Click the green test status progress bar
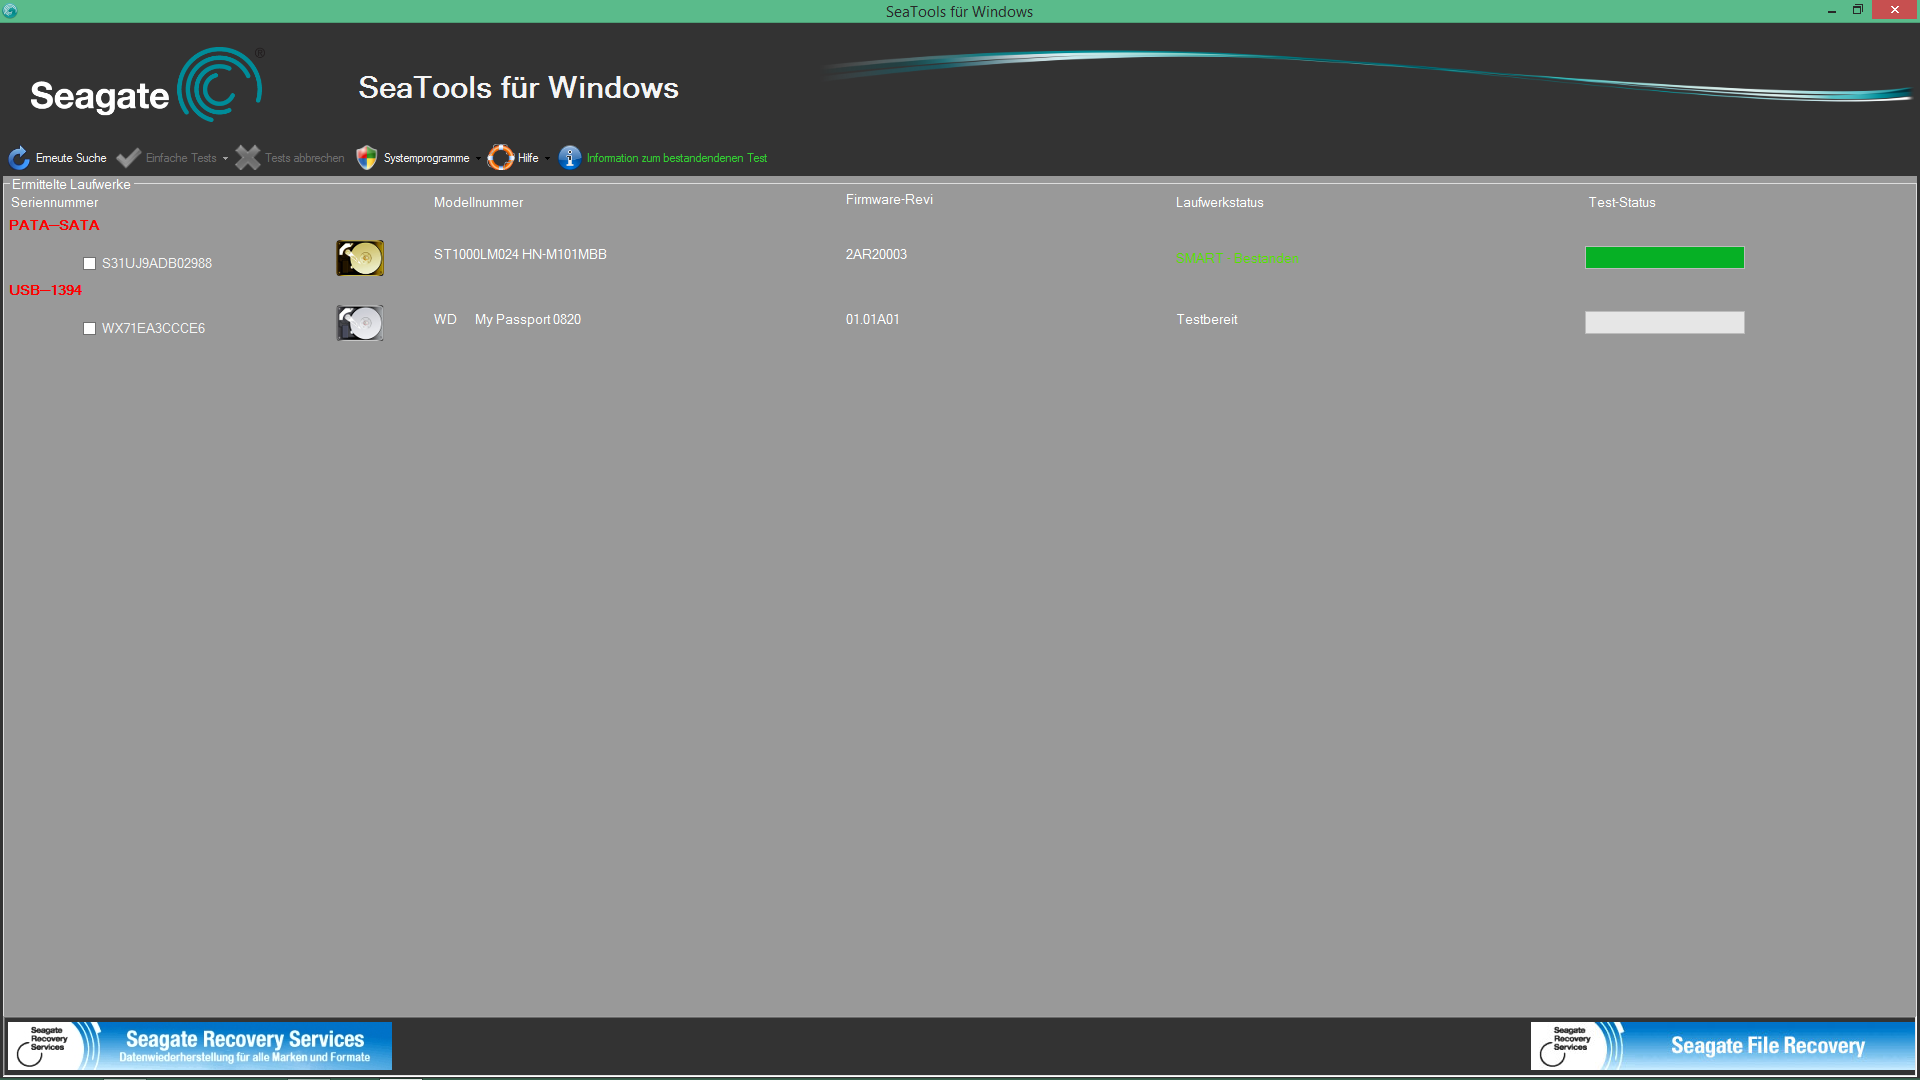This screenshot has height=1080, width=1920. click(x=1664, y=258)
